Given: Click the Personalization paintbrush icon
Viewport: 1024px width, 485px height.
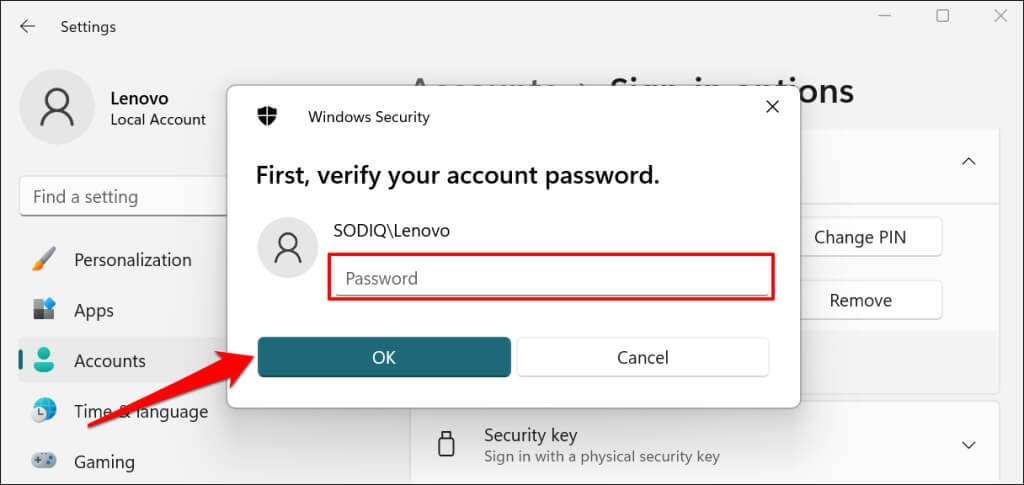Looking at the screenshot, I should click(44, 260).
